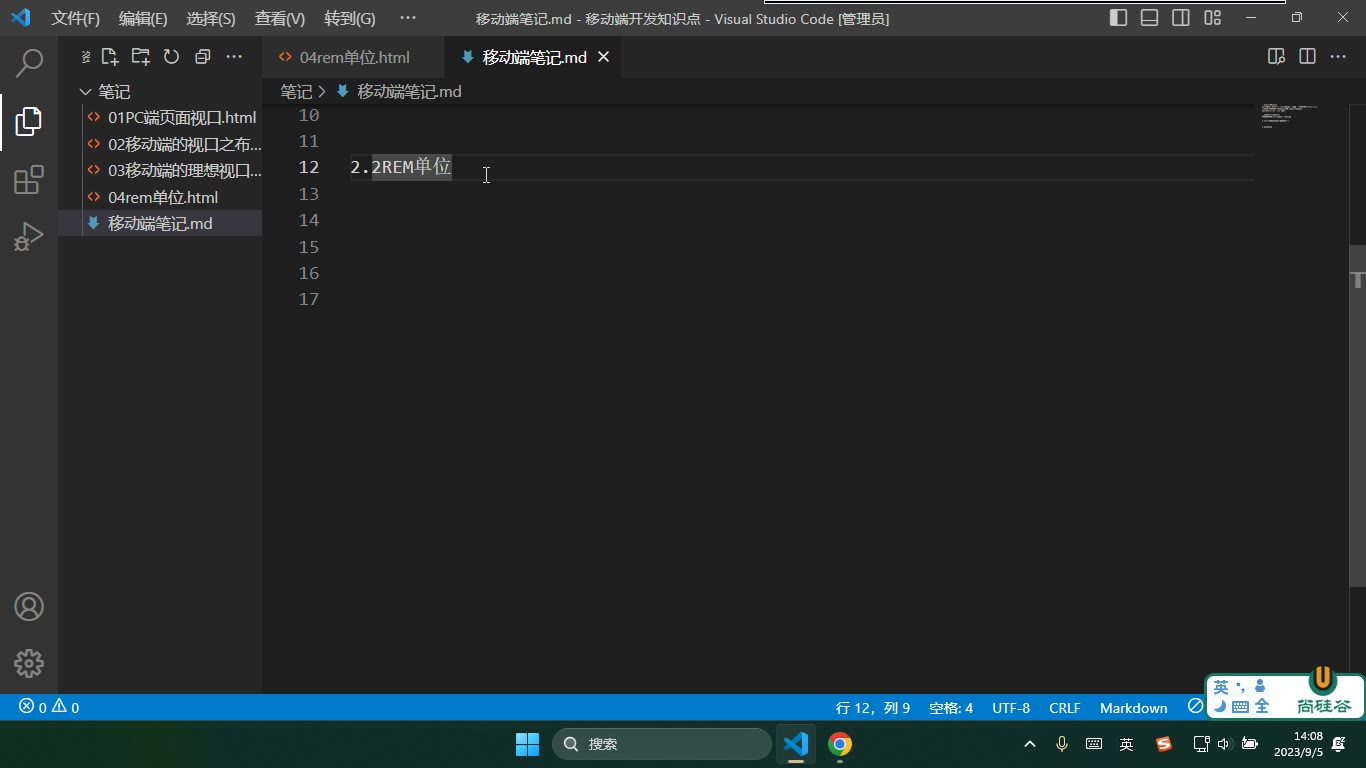Collapse all folders in explorer
This screenshot has height=768, width=1366.
pos(203,57)
